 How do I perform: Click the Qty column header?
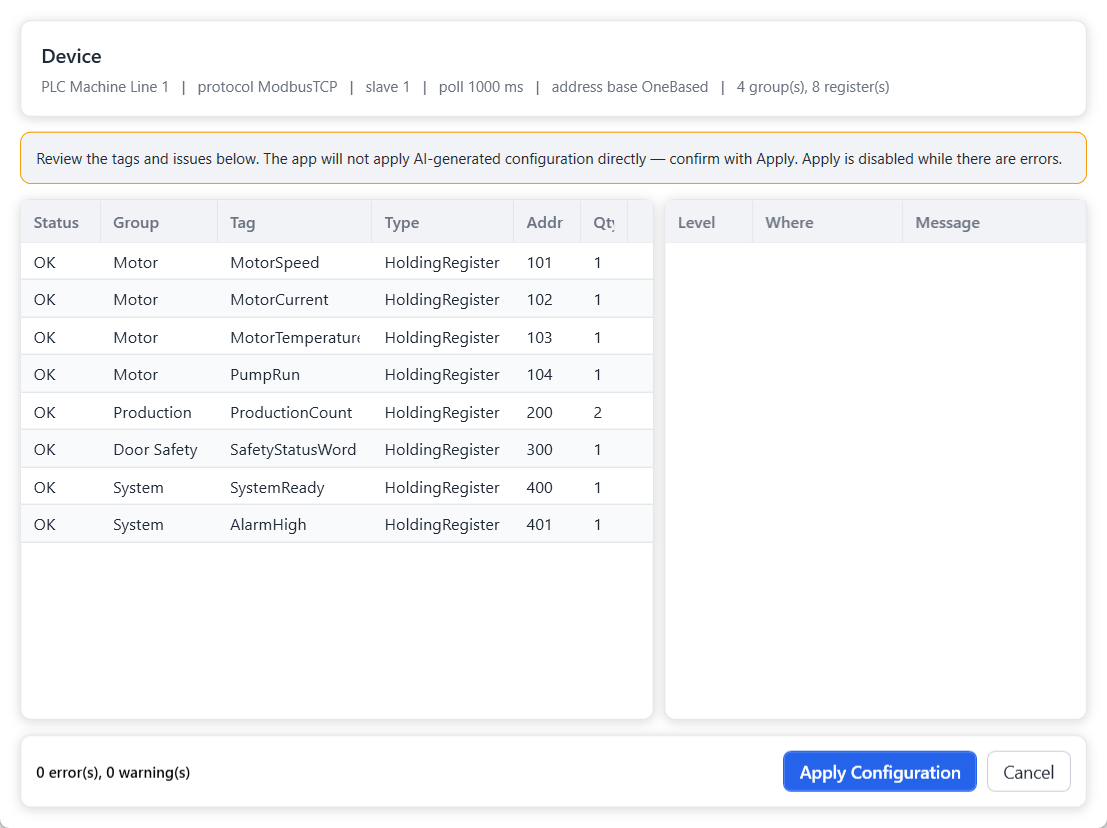pyautogui.click(x=604, y=222)
